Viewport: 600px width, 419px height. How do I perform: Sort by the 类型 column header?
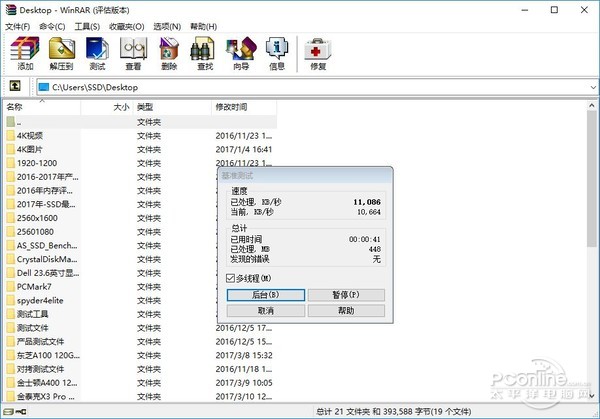pos(172,107)
